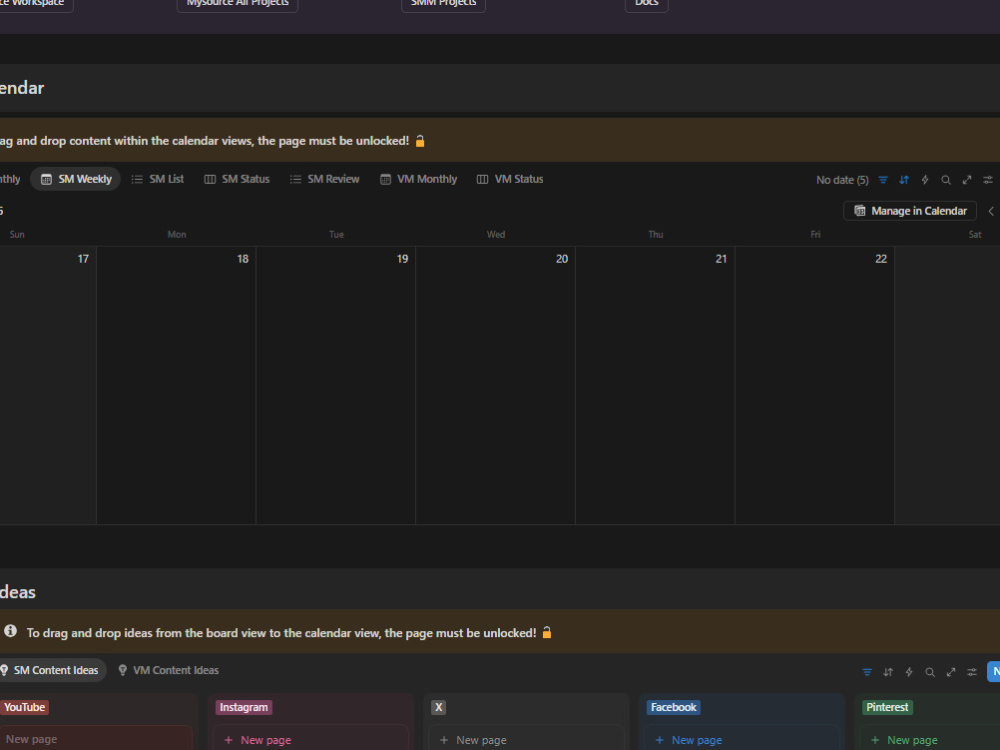Open the calendar sort icon
Screen dimensions: 1000x750
pyautogui.click(x=904, y=180)
